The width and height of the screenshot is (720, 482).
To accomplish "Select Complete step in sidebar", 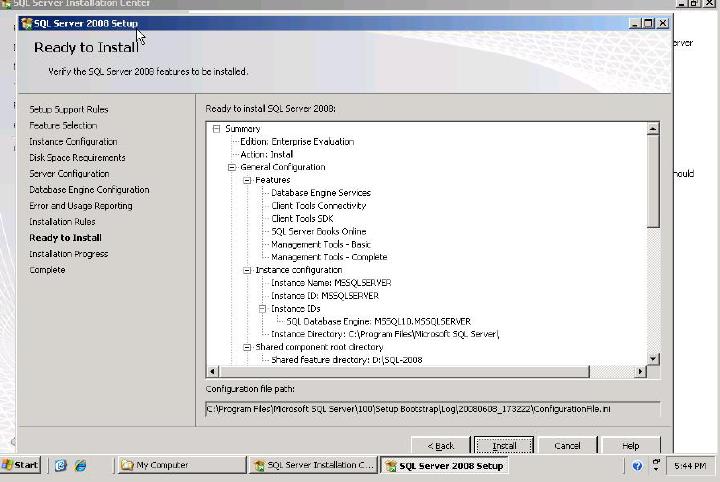I will click(47, 270).
